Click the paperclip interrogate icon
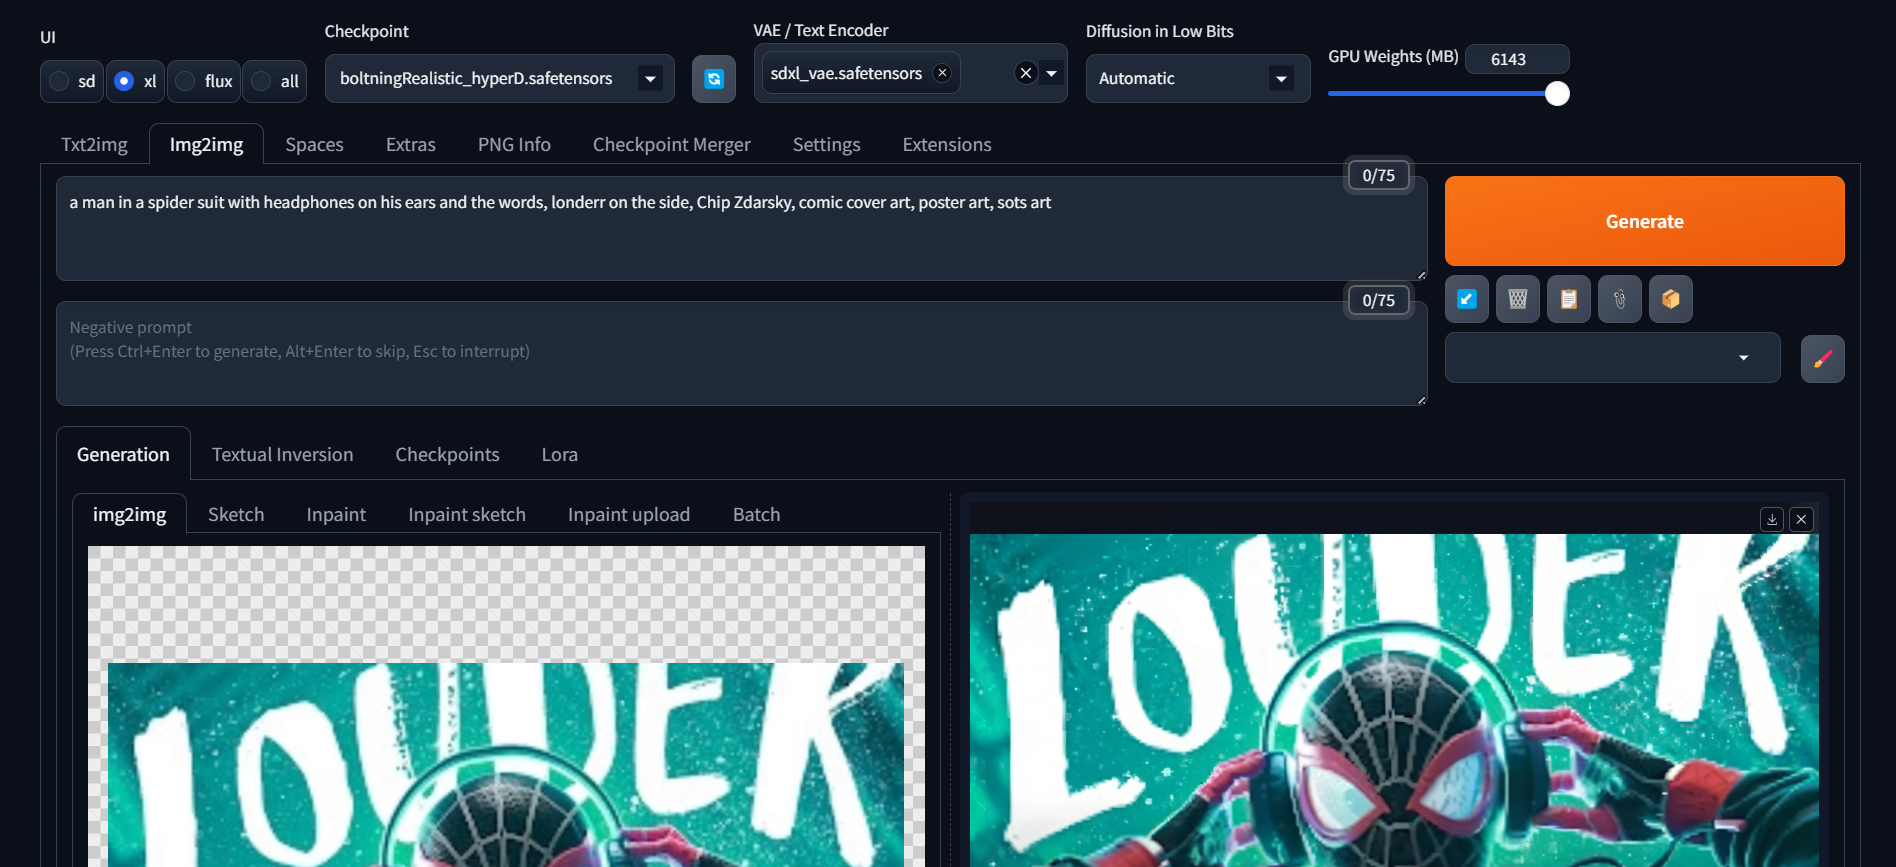Image resolution: width=1896 pixels, height=867 pixels. (x=1619, y=299)
